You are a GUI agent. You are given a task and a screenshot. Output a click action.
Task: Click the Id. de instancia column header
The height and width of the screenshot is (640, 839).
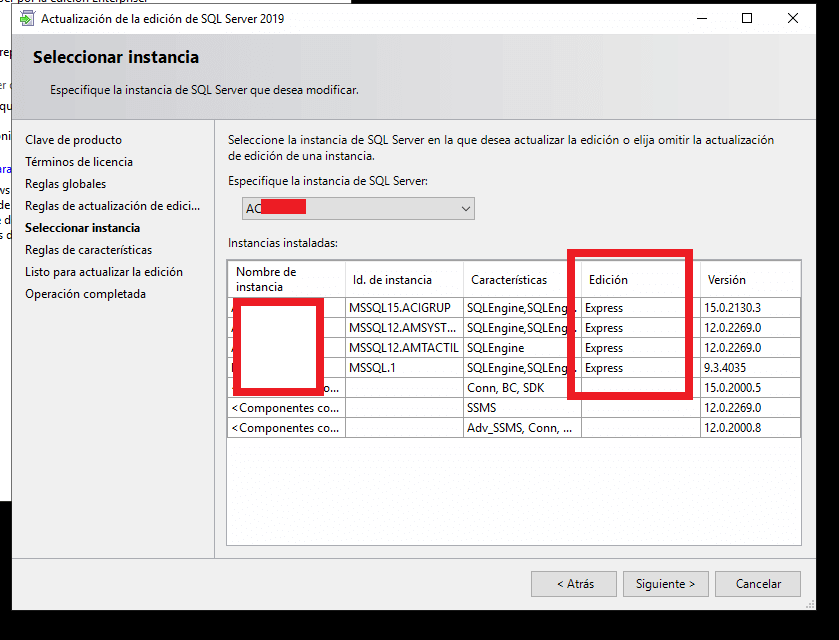click(405, 279)
